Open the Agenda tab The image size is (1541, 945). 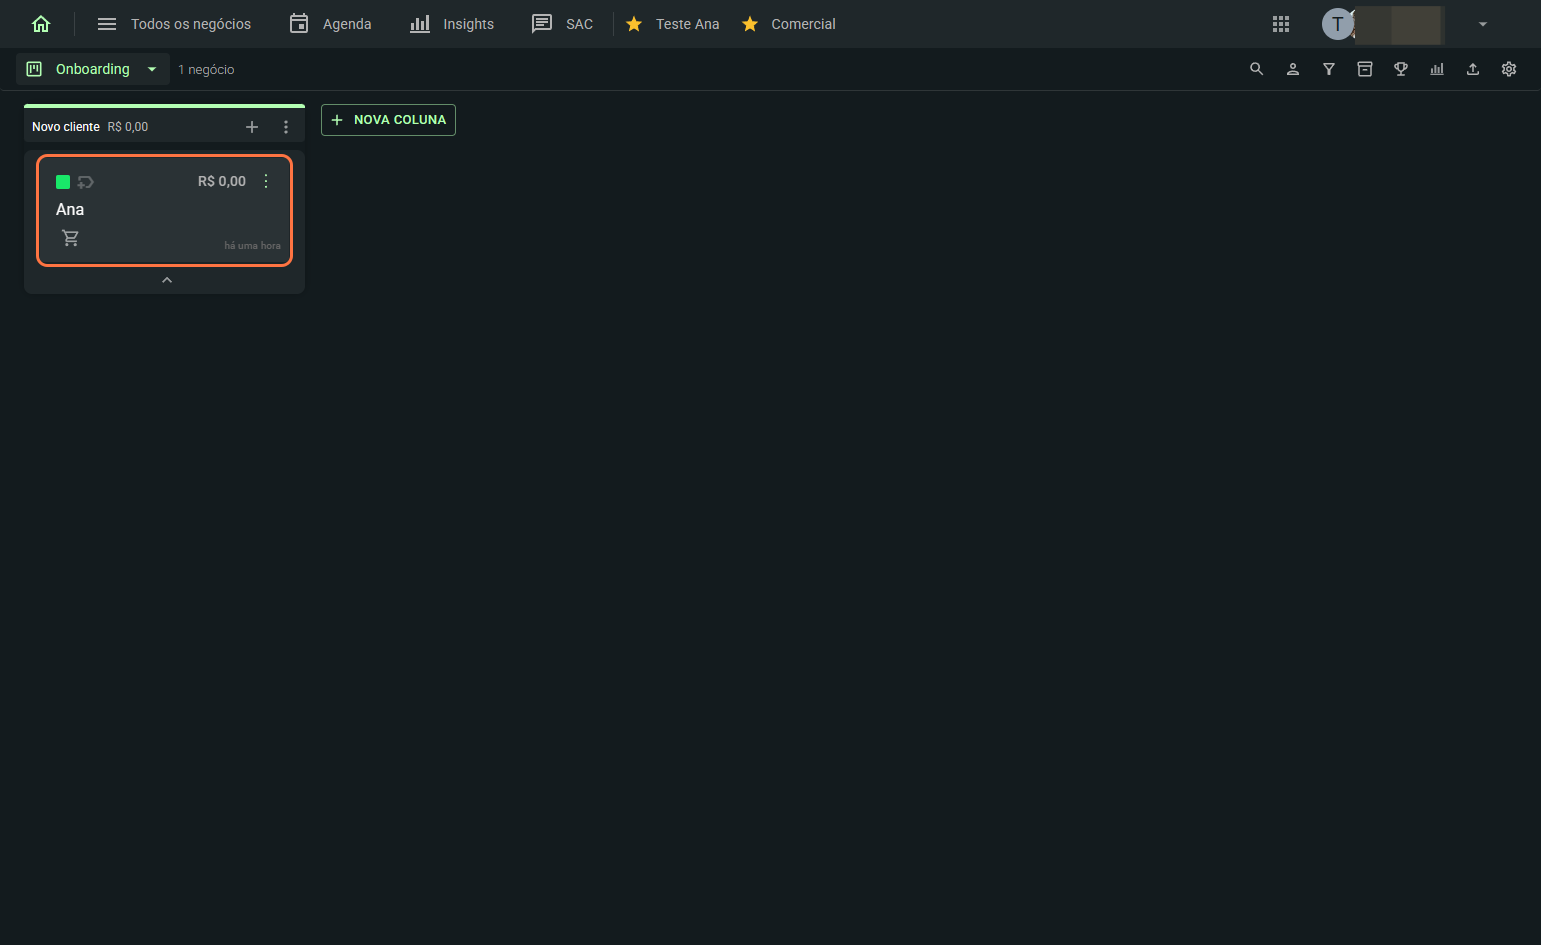330,24
